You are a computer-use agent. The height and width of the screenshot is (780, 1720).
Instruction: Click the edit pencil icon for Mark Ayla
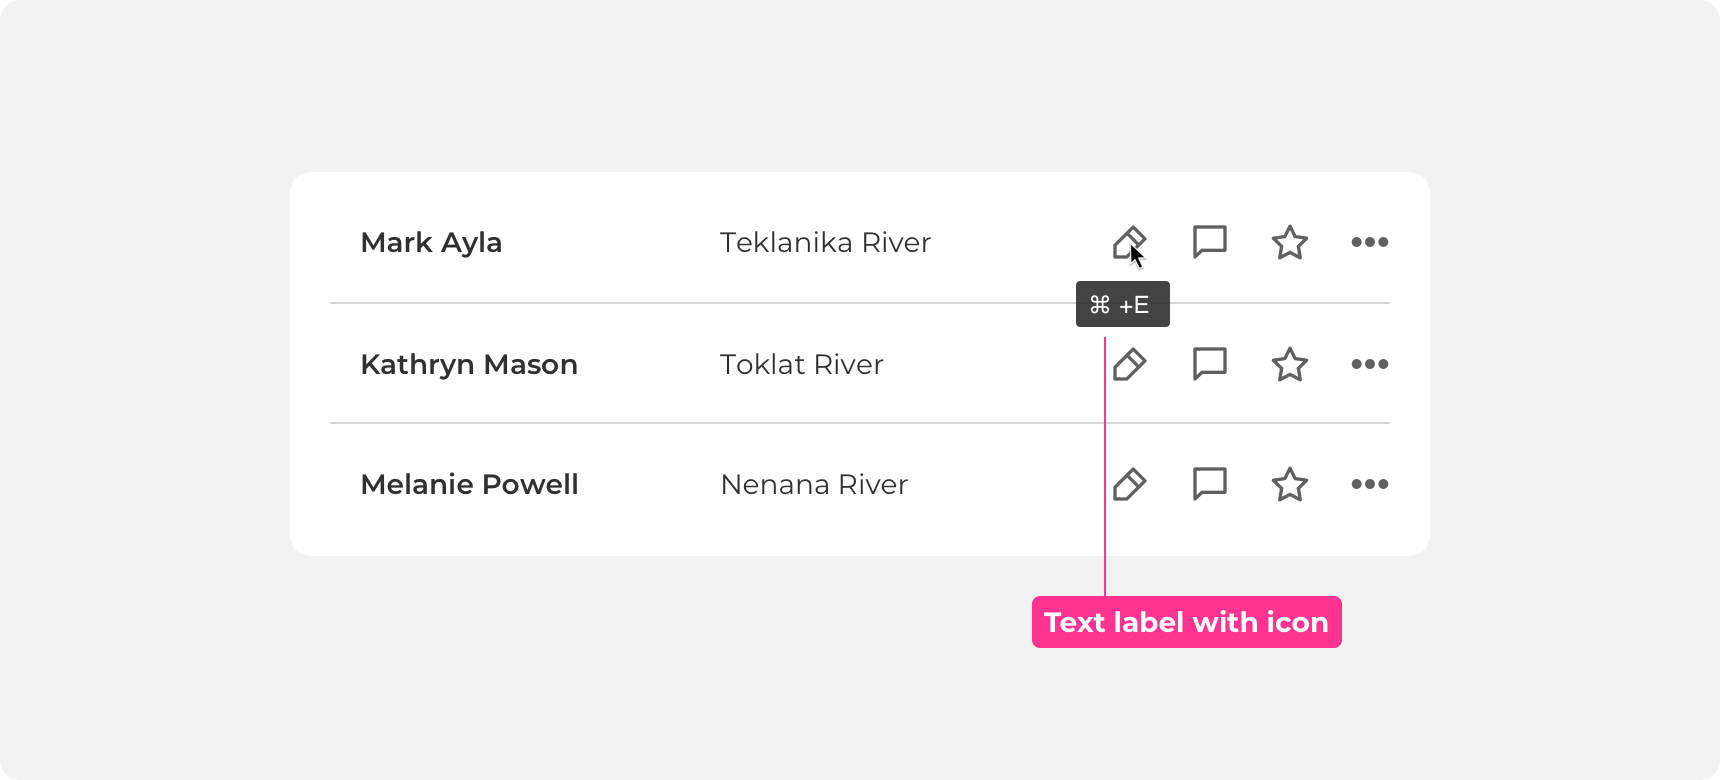(1129, 242)
